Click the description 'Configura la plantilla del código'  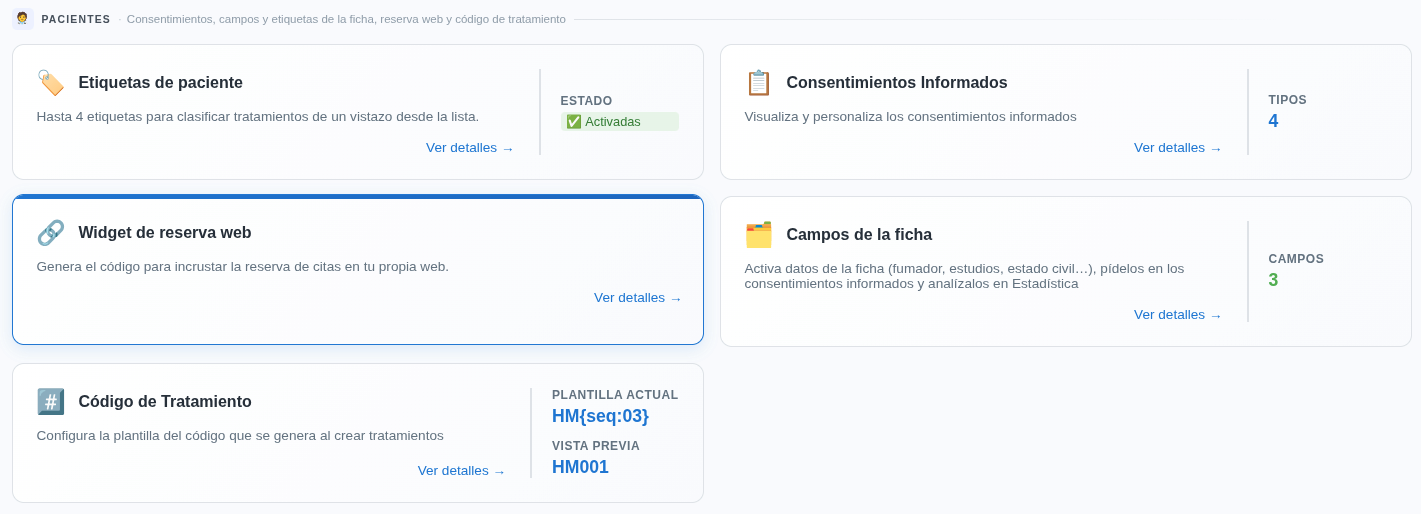tap(240, 436)
